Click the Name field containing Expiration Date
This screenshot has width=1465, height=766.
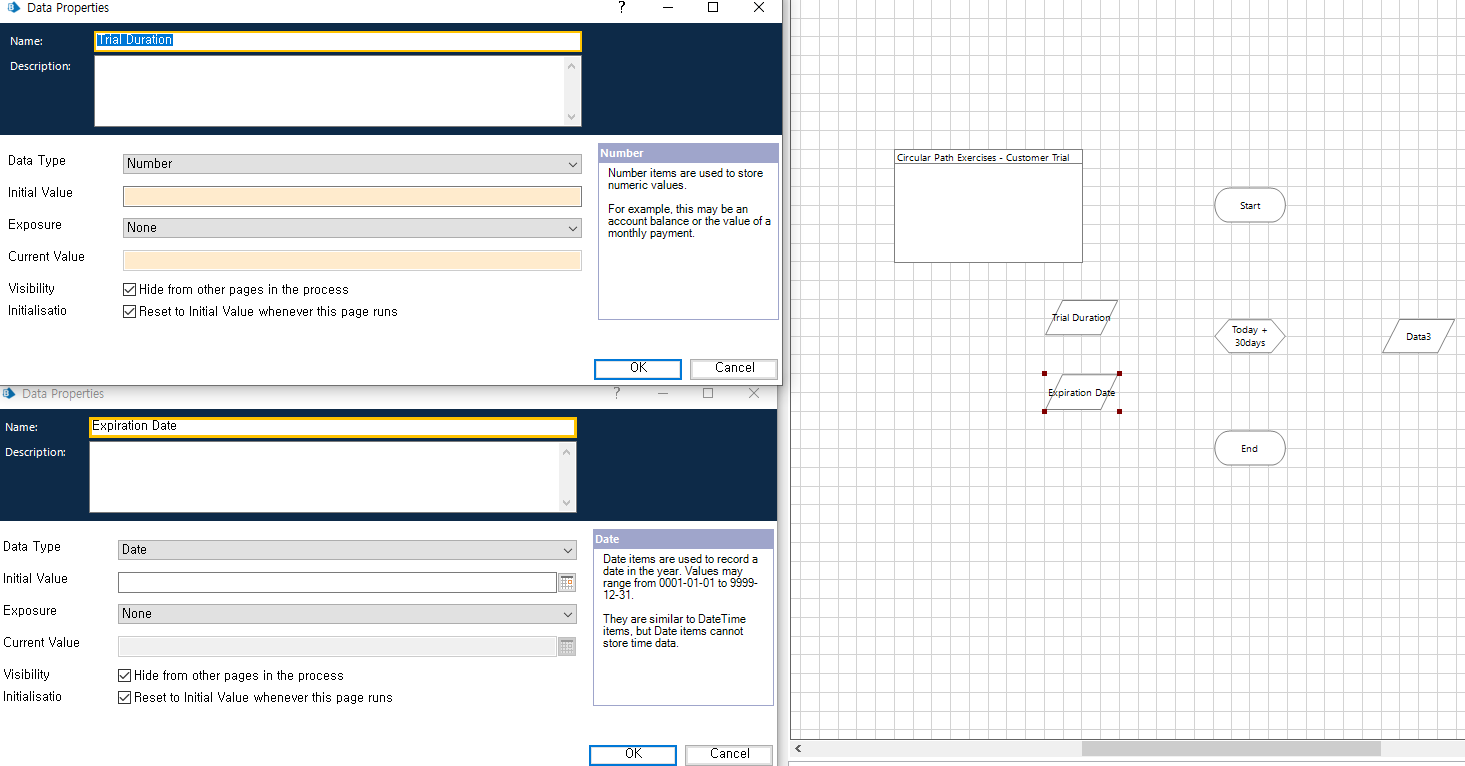[x=333, y=427]
